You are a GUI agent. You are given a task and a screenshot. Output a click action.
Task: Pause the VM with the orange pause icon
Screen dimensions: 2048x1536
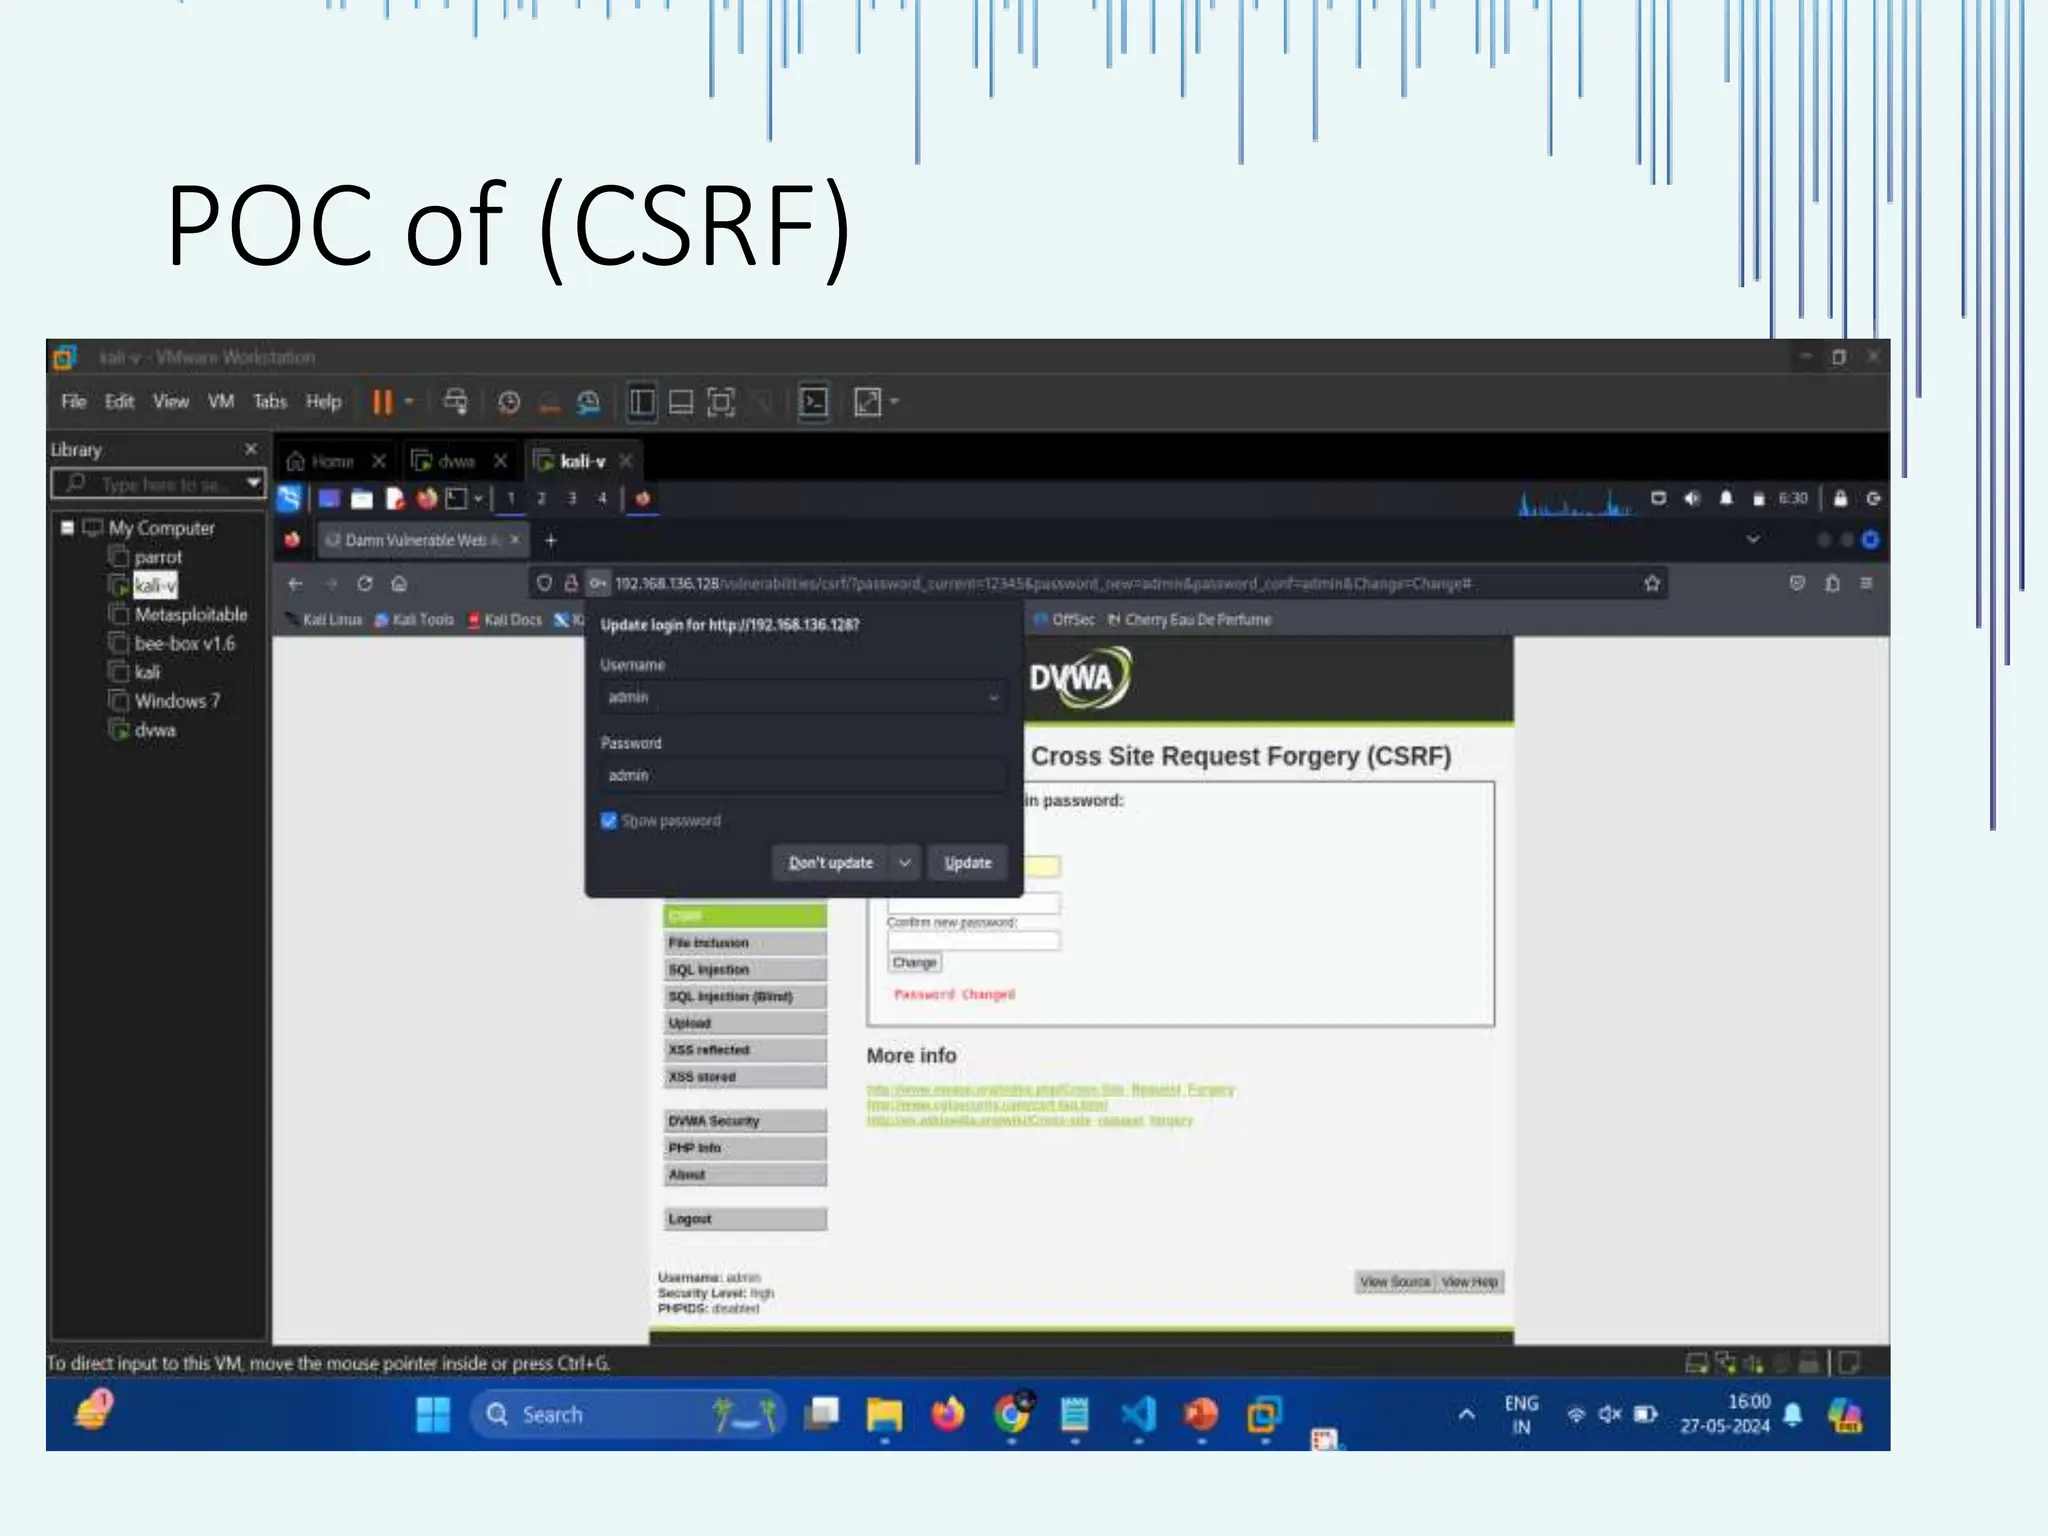tap(382, 402)
